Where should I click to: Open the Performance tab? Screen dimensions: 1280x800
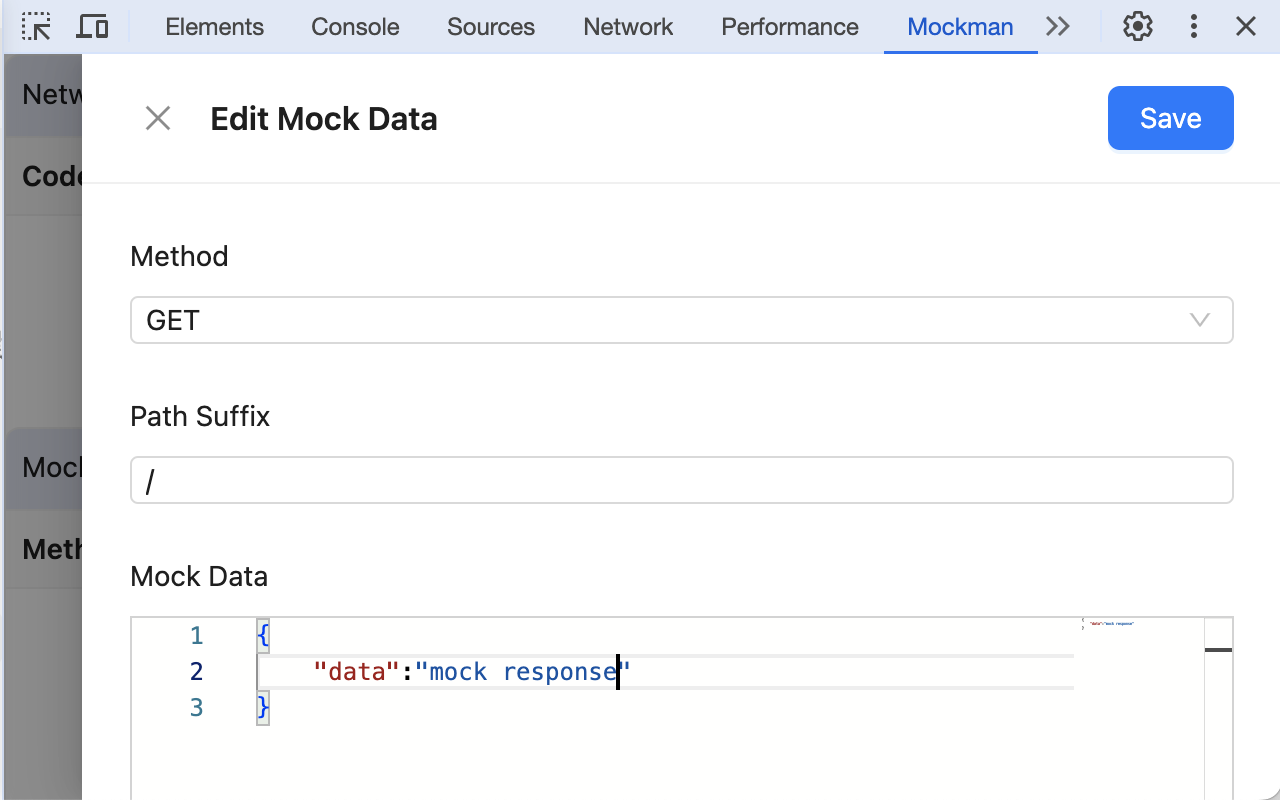[790, 27]
